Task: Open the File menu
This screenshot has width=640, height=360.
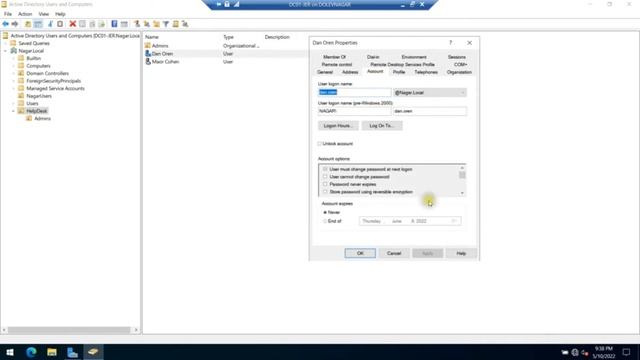Action: click(8, 14)
